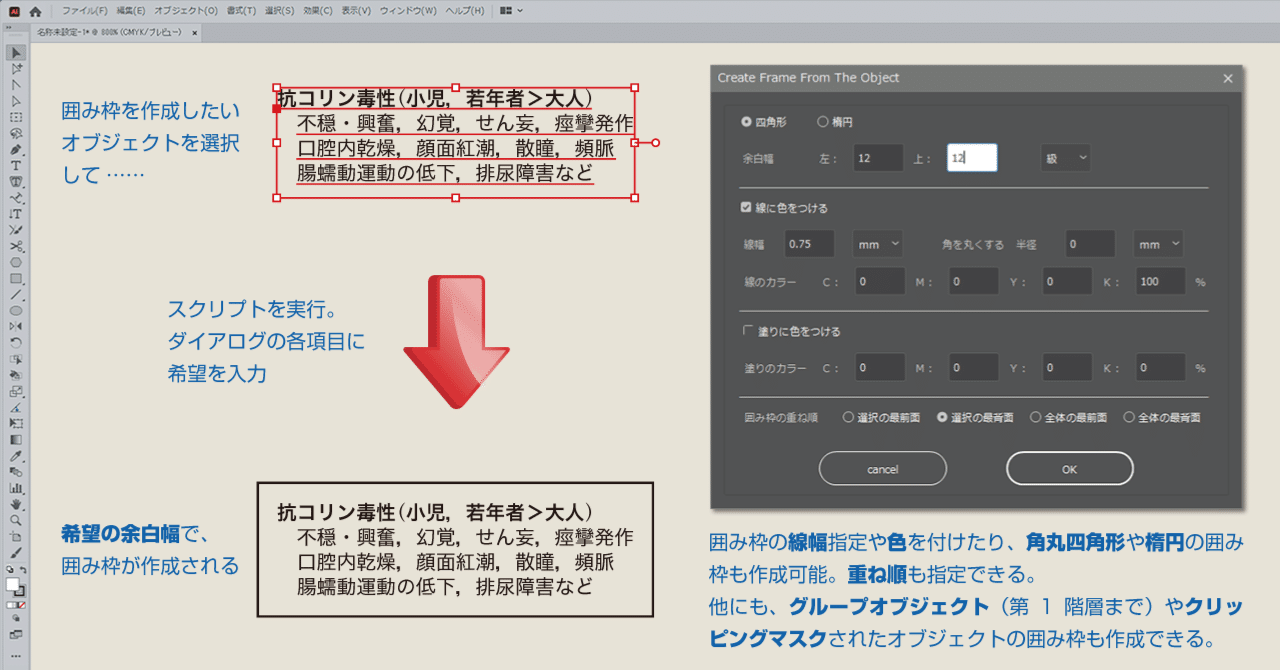Select the Hand tool

pyautogui.click(x=13, y=503)
